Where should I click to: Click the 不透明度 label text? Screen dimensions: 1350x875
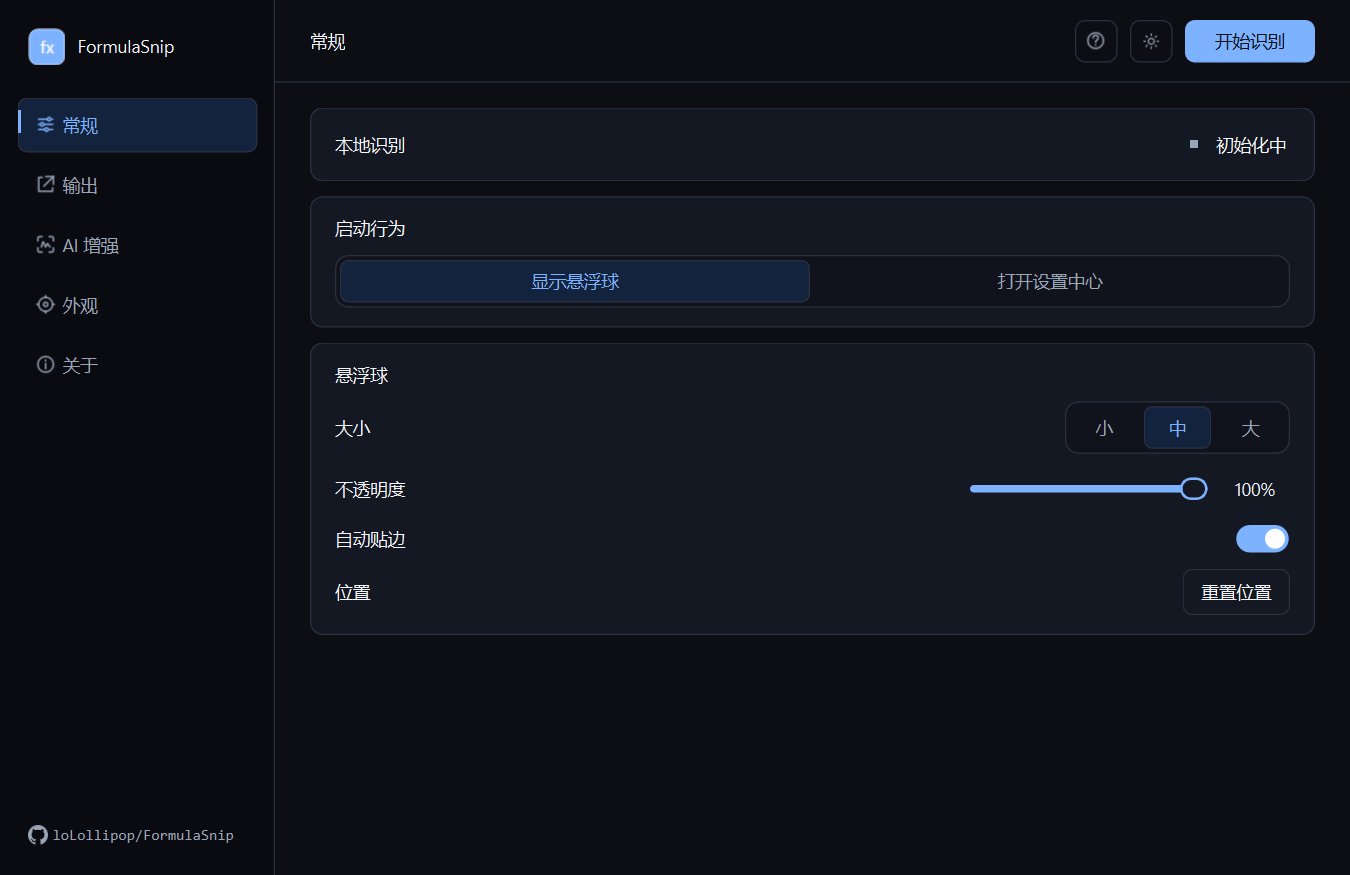click(370, 490)
